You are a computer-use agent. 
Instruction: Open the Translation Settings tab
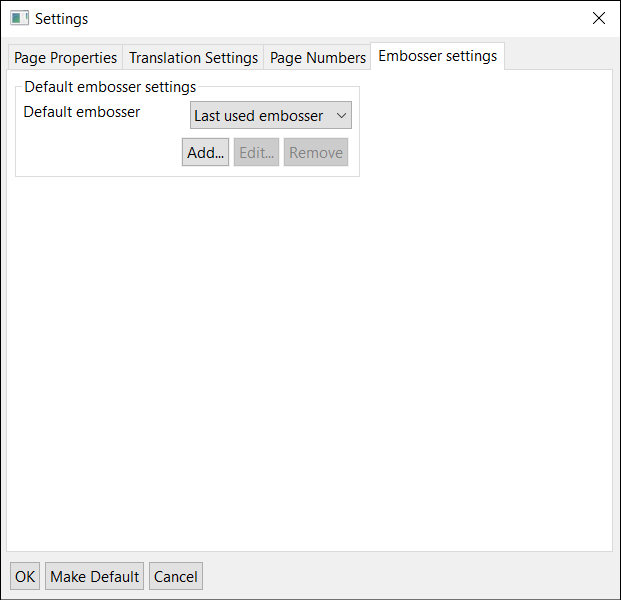(x=193, y=58)
